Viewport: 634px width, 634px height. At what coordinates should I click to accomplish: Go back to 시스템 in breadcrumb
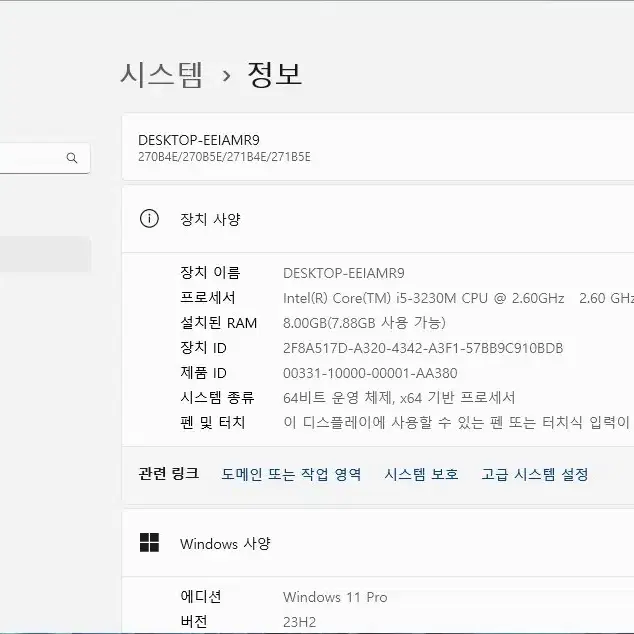[161, 75]
